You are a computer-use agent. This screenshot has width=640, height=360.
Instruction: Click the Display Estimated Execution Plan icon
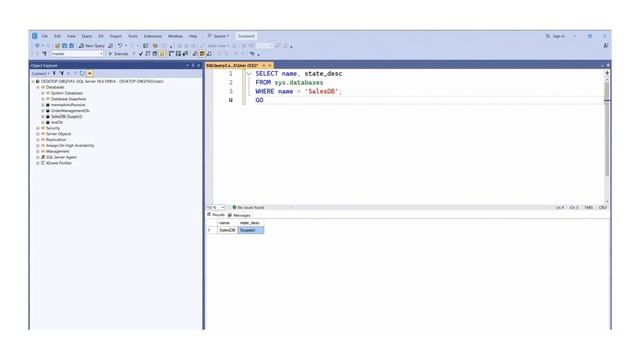(x=148, y=54)
